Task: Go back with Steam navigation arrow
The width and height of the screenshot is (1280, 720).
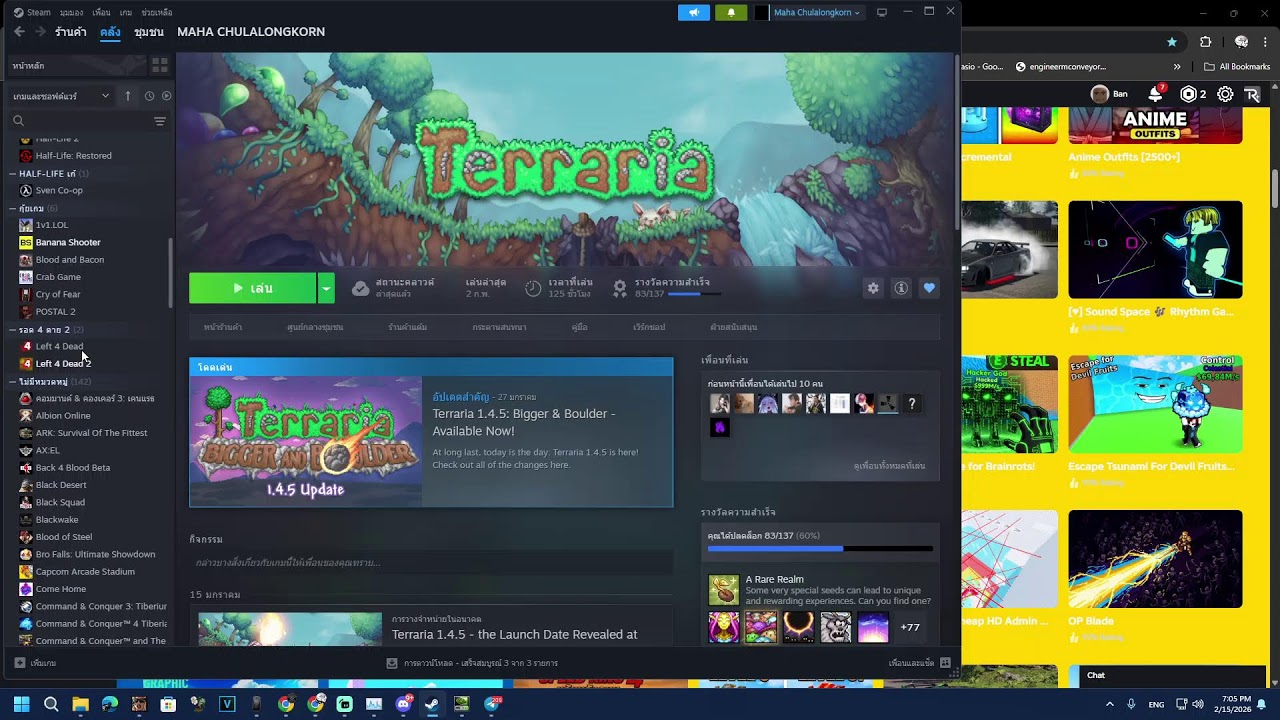Action: [x=19, y=32]
